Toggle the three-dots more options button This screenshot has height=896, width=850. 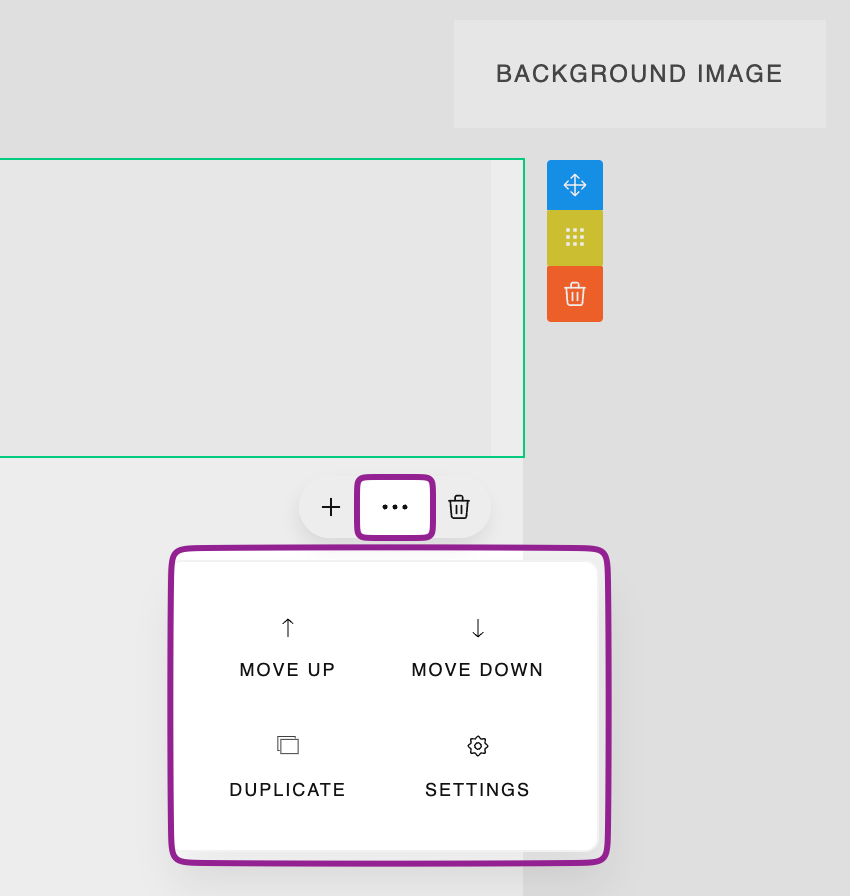(x=394, y=507)
